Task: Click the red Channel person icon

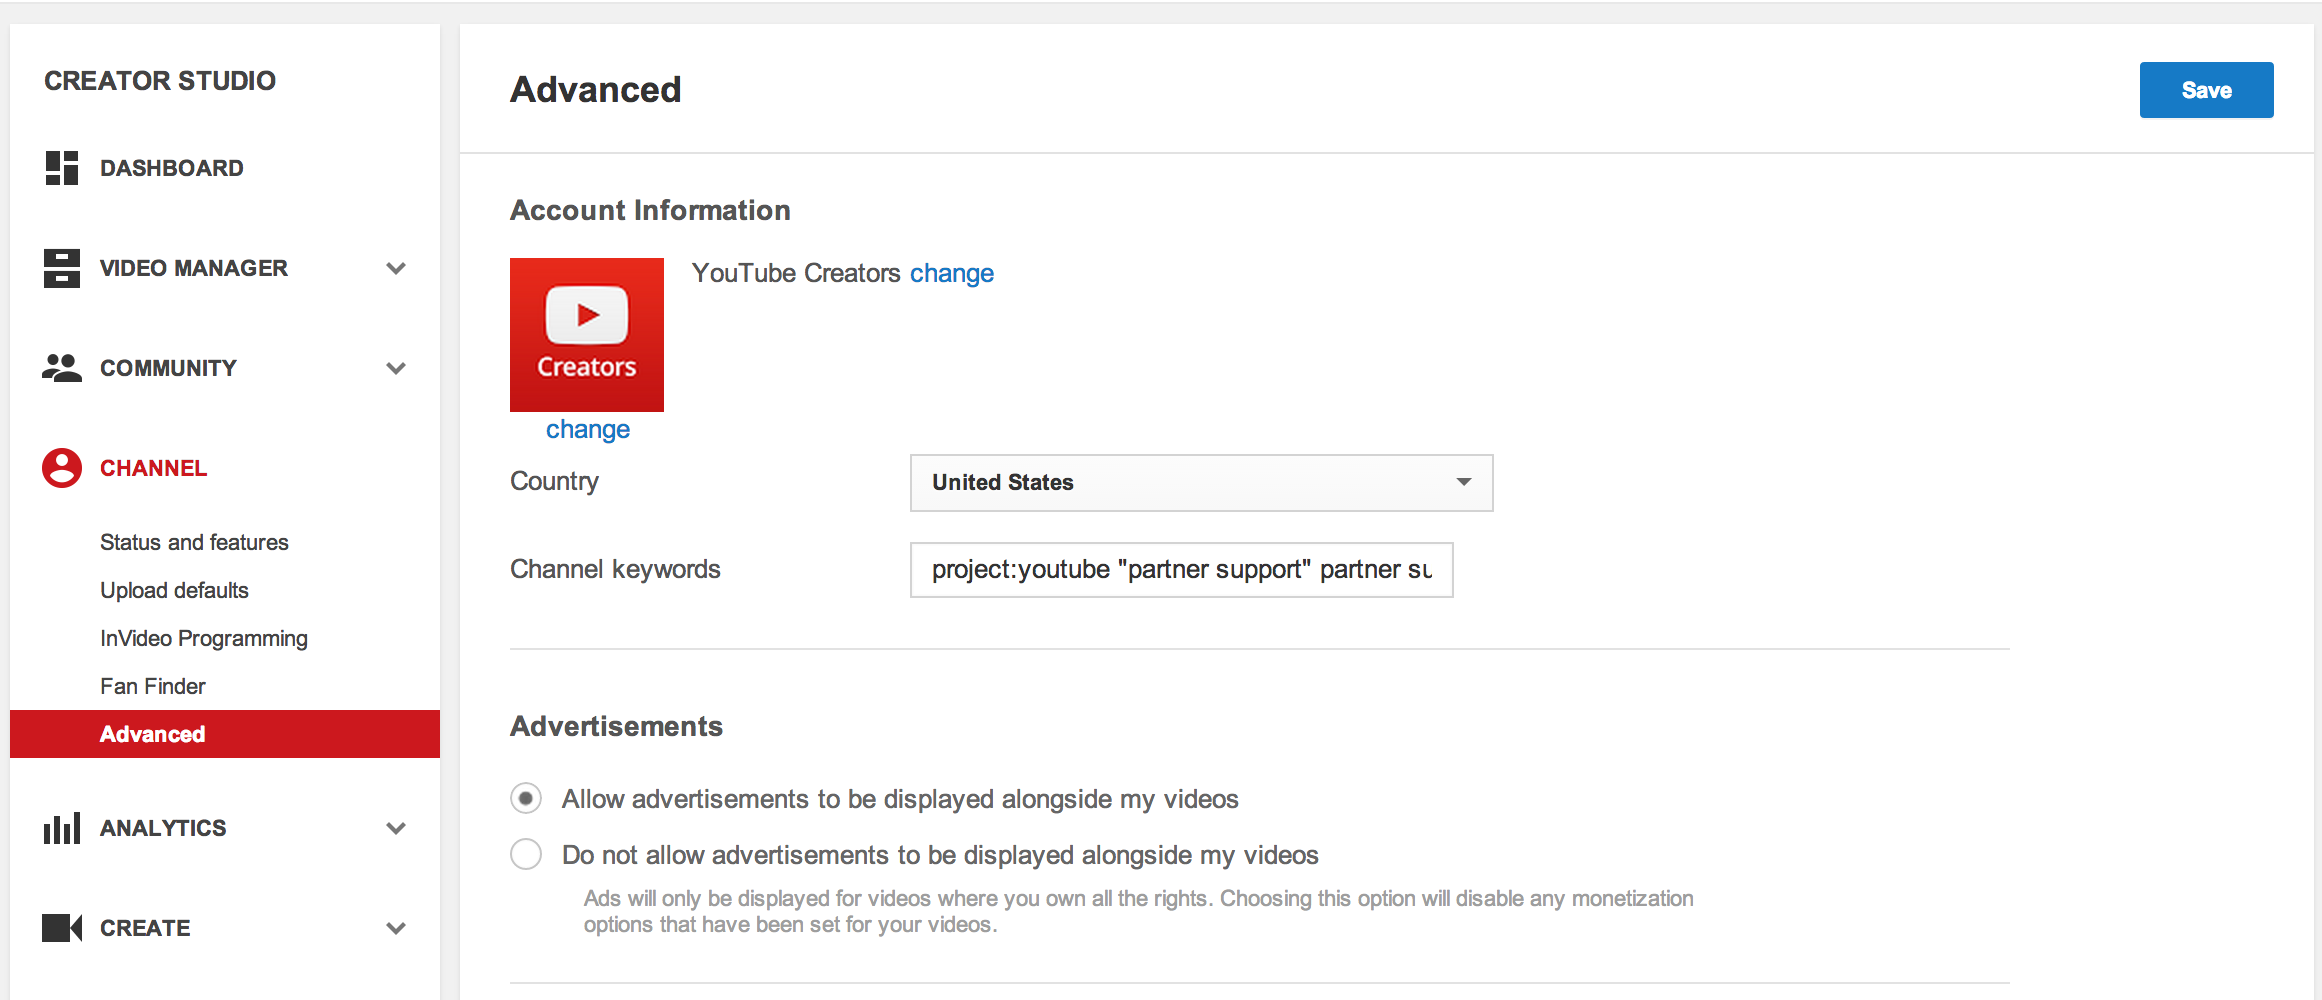Action: click(61, 468)
